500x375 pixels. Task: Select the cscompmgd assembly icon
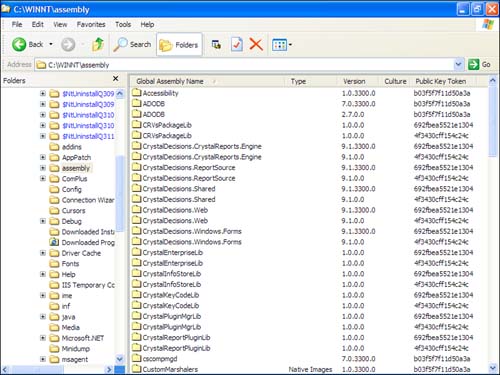[136, 358]
